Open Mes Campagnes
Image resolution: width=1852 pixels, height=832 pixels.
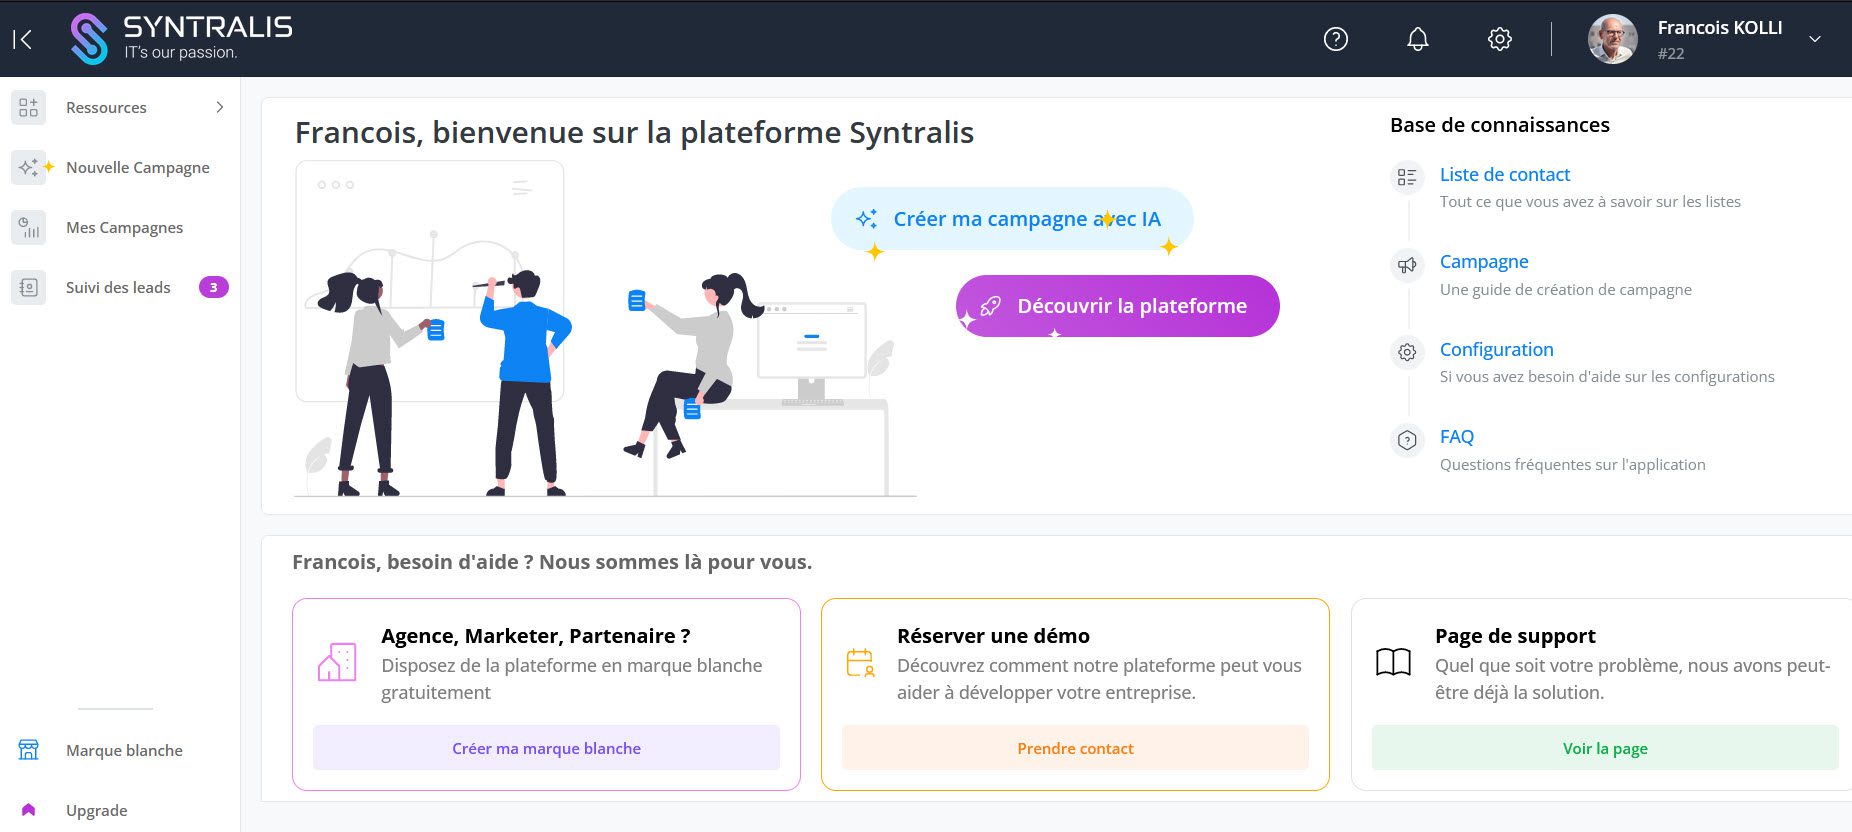pyautogui.click(x=125, y=227)
